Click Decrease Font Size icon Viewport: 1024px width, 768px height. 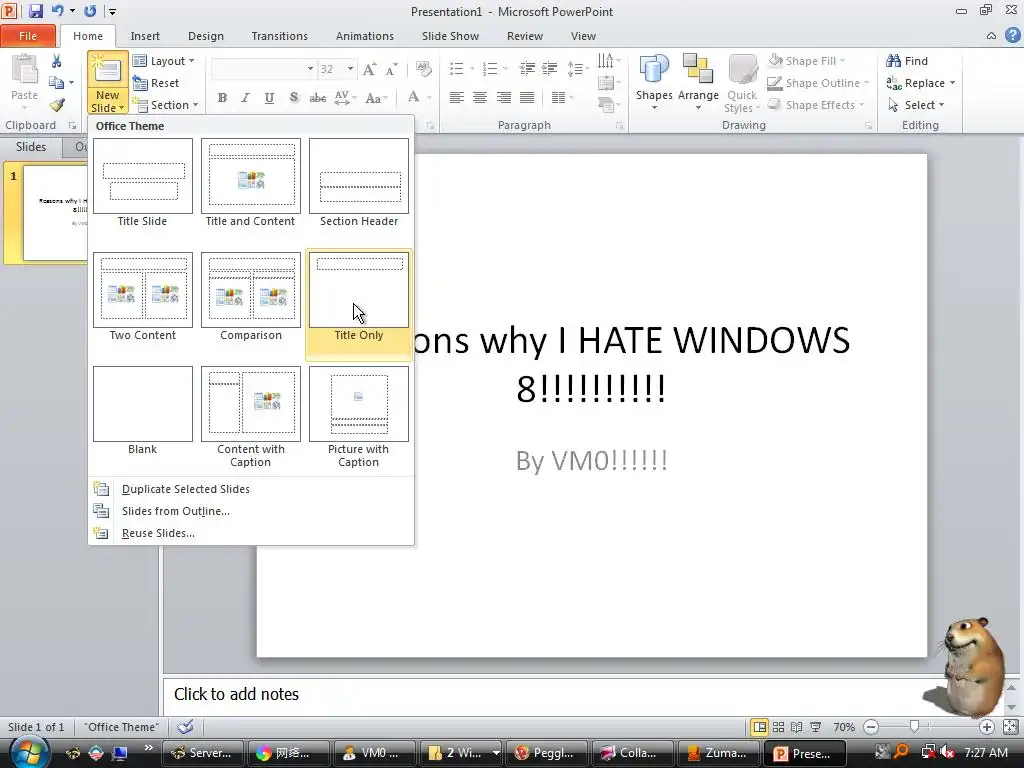[391, 69]
